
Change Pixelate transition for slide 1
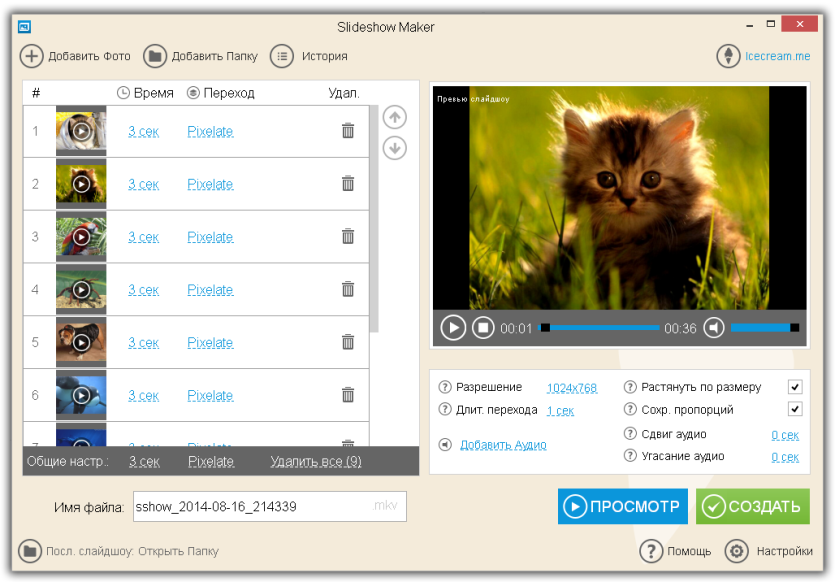click(x=210, y=132)
